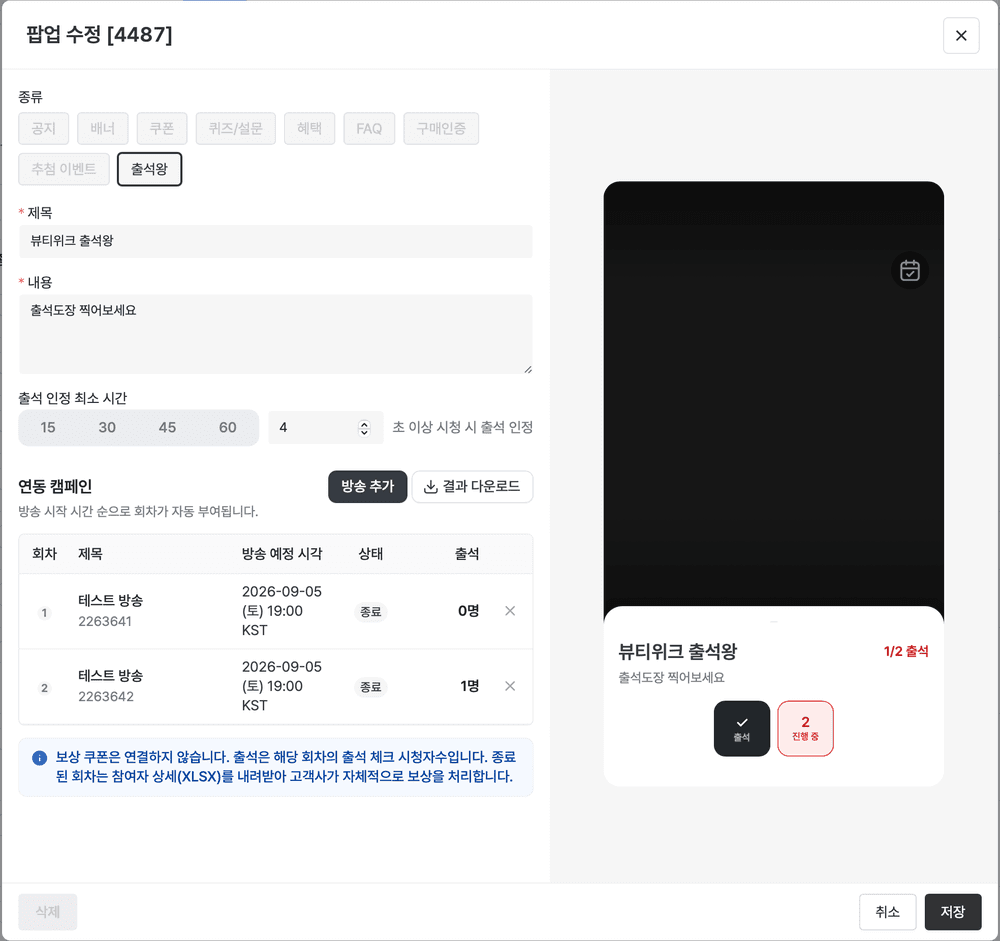Click round number badge 1

44,613
